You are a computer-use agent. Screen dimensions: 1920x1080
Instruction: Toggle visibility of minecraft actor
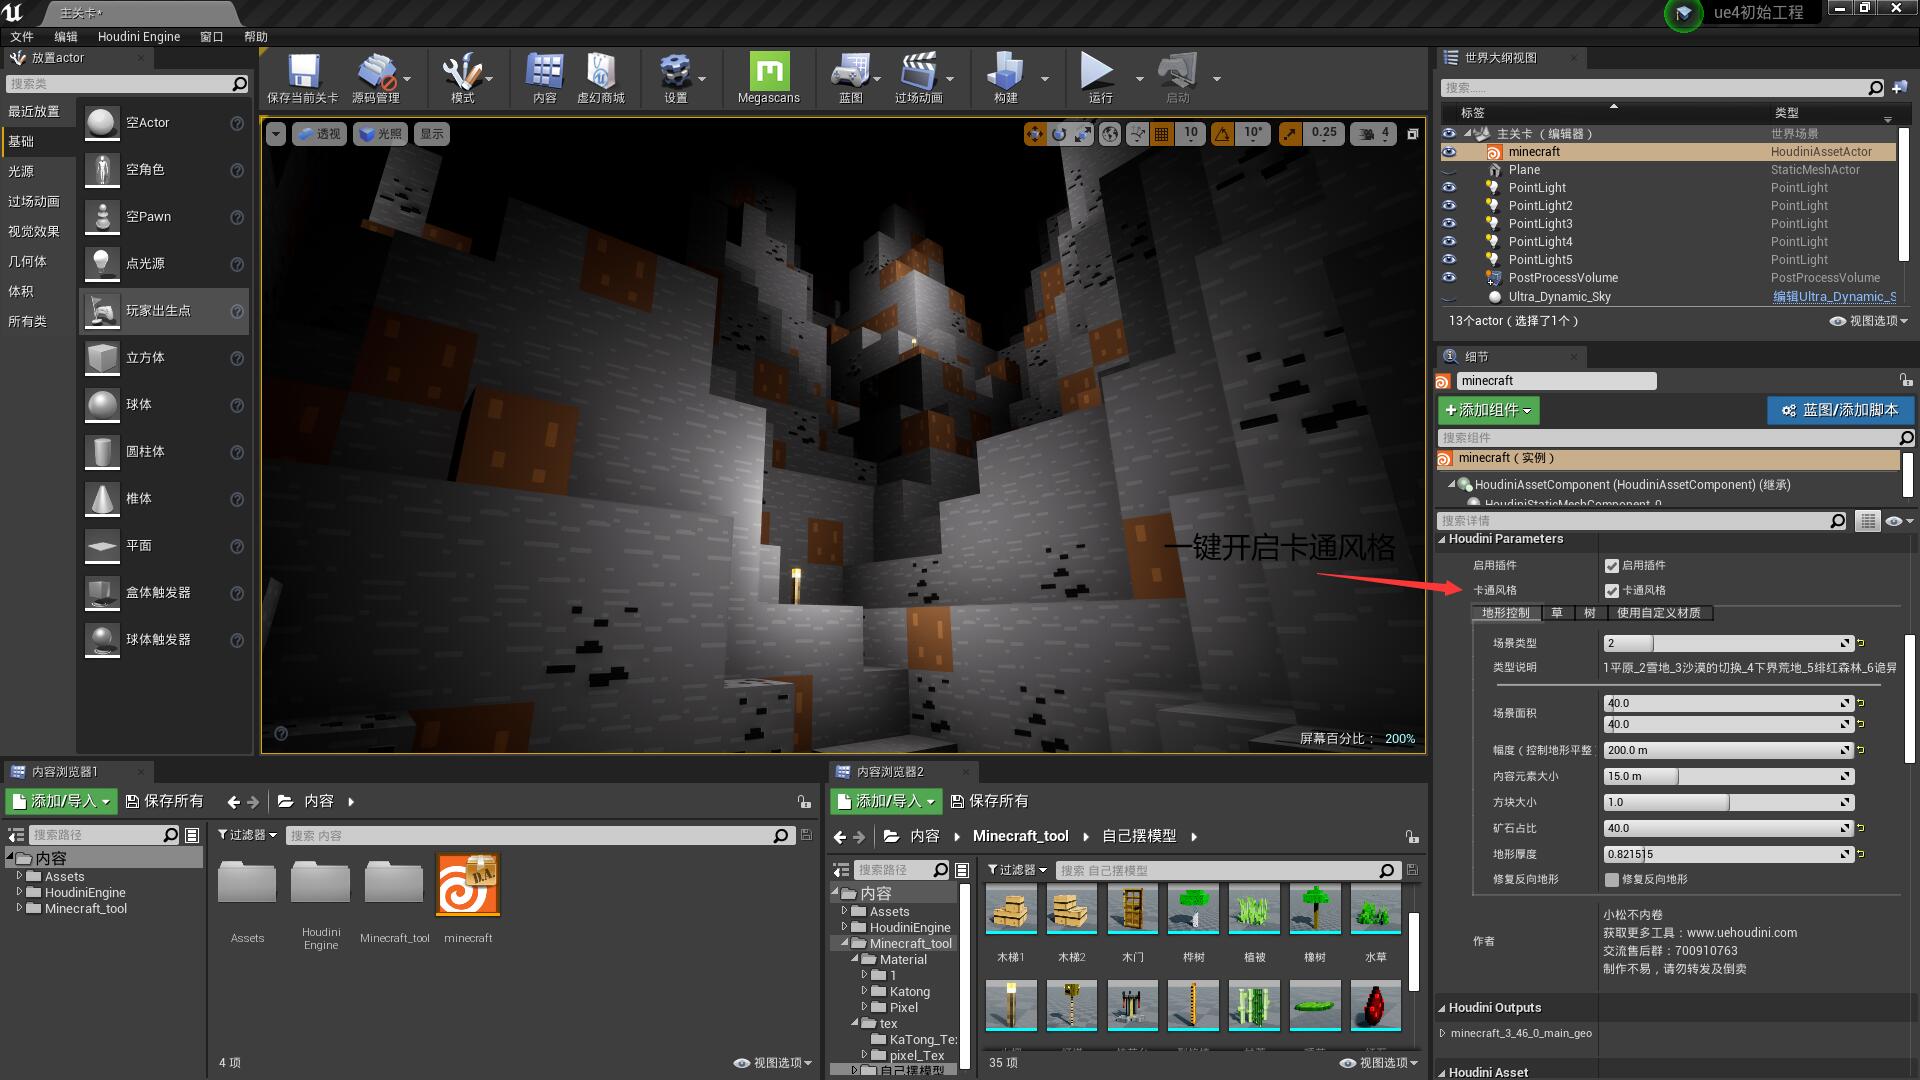(1449, 152)
